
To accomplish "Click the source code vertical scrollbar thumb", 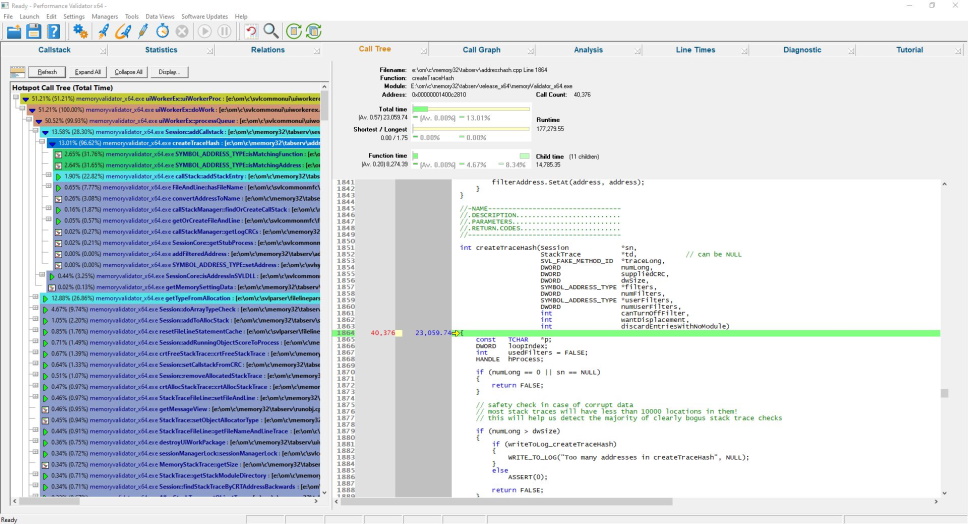I will (x=944, y=393).
